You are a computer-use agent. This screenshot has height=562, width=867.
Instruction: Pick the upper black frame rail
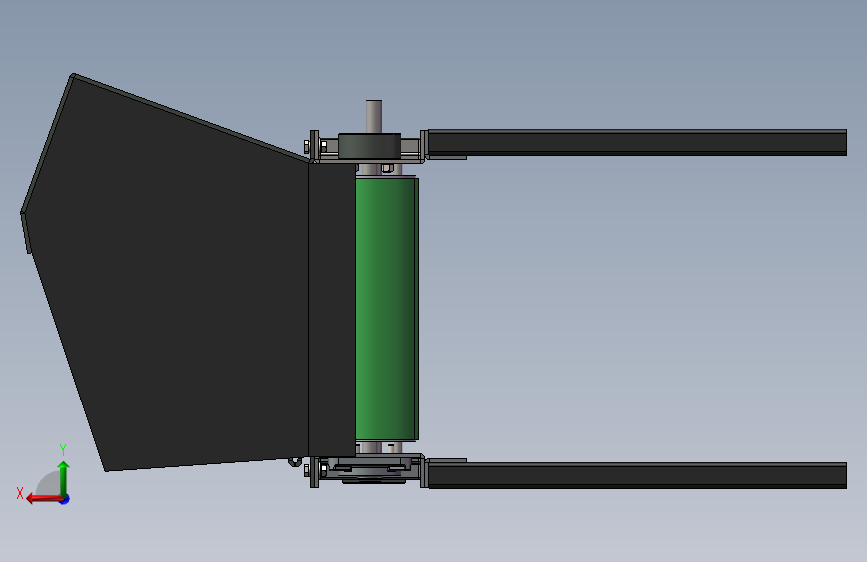[x=637, y=143]
